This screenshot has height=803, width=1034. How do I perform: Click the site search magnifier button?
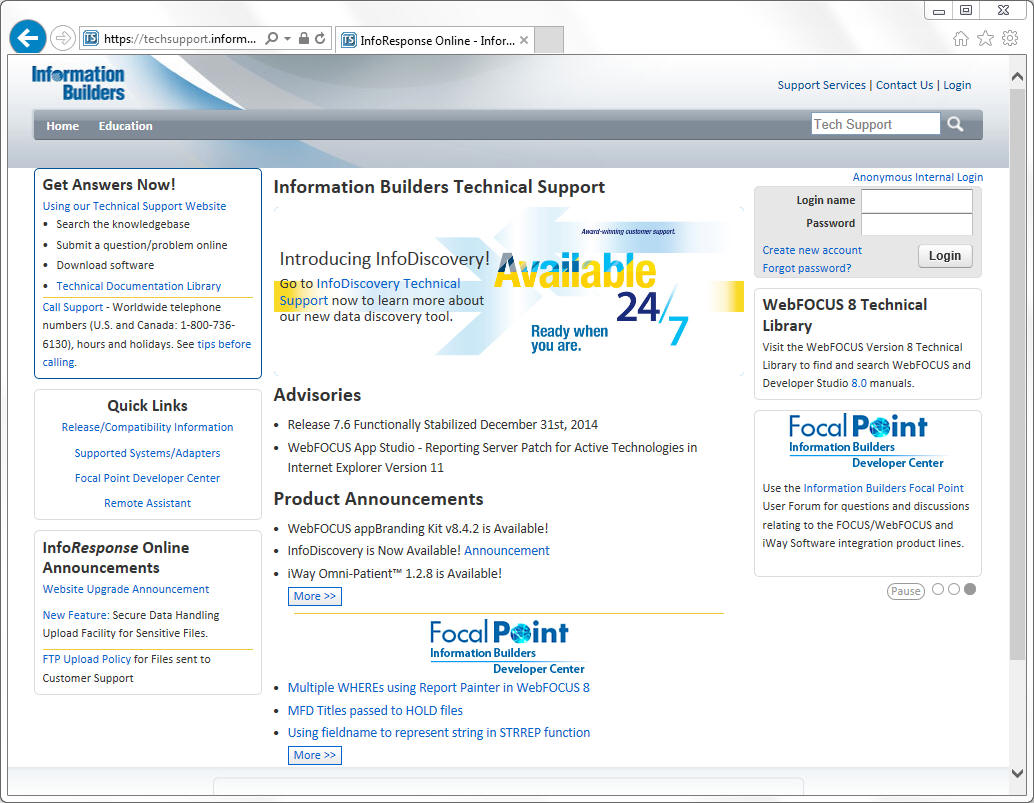pyautogui.click(x=955, y=124)
